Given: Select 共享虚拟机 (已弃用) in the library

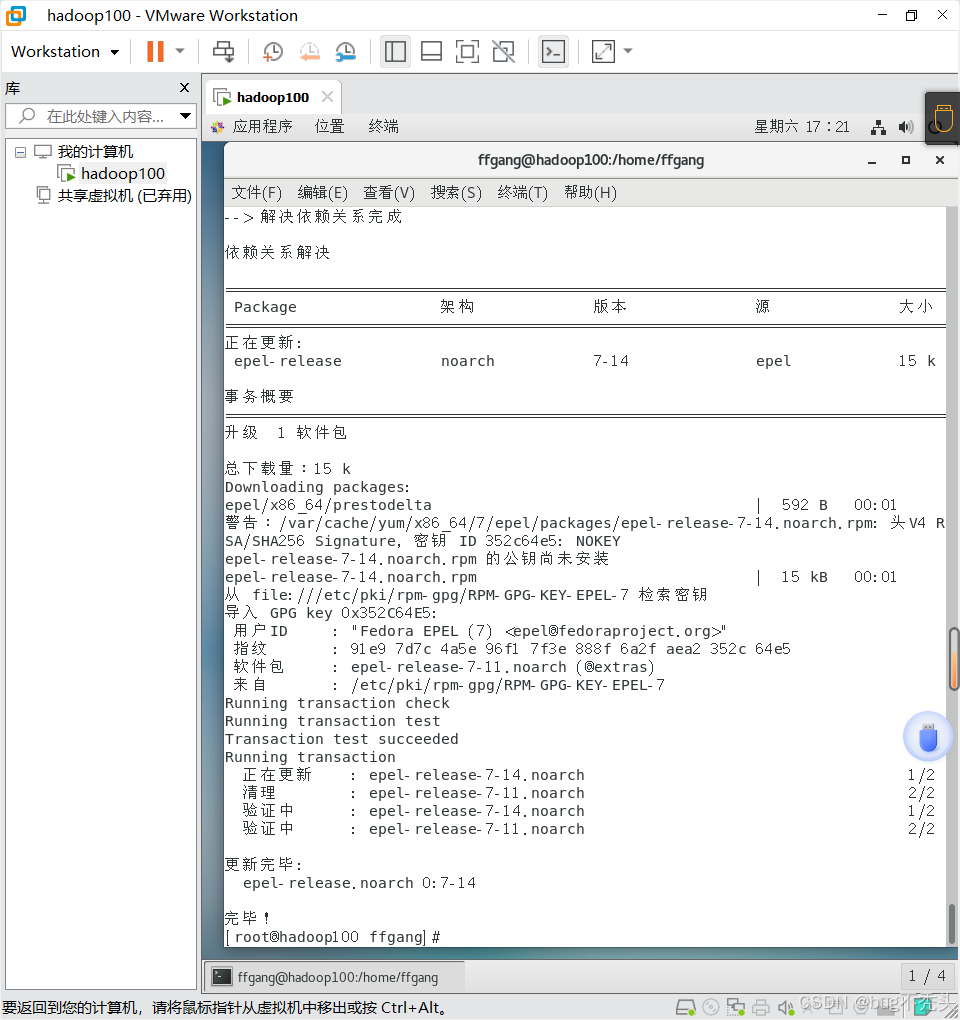Looking at the screenshot, I should (x=124, y=195).
